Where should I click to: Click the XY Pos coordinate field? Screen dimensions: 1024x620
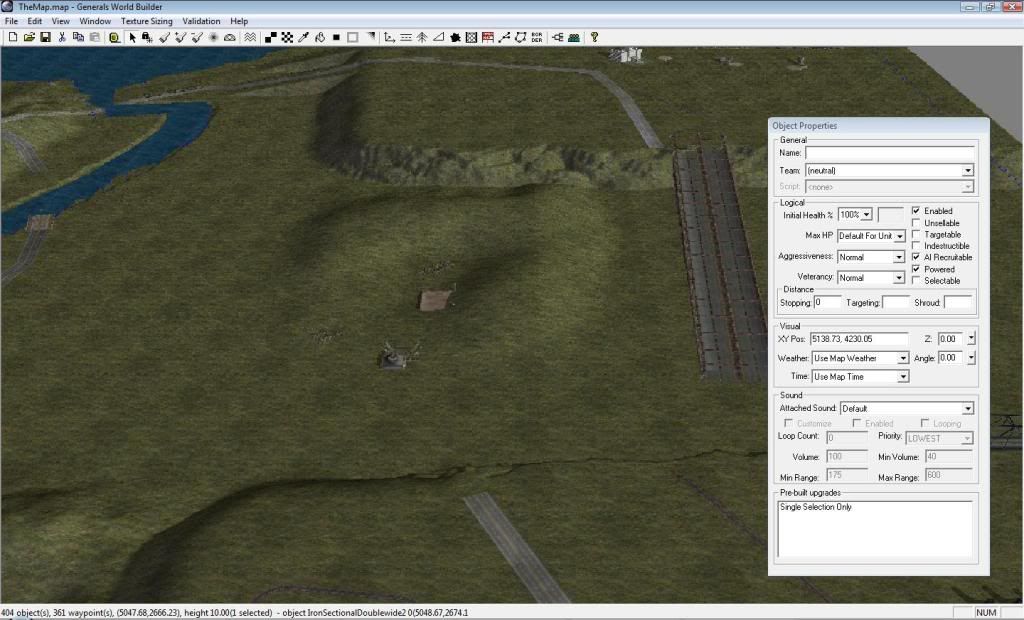point(858,339)
